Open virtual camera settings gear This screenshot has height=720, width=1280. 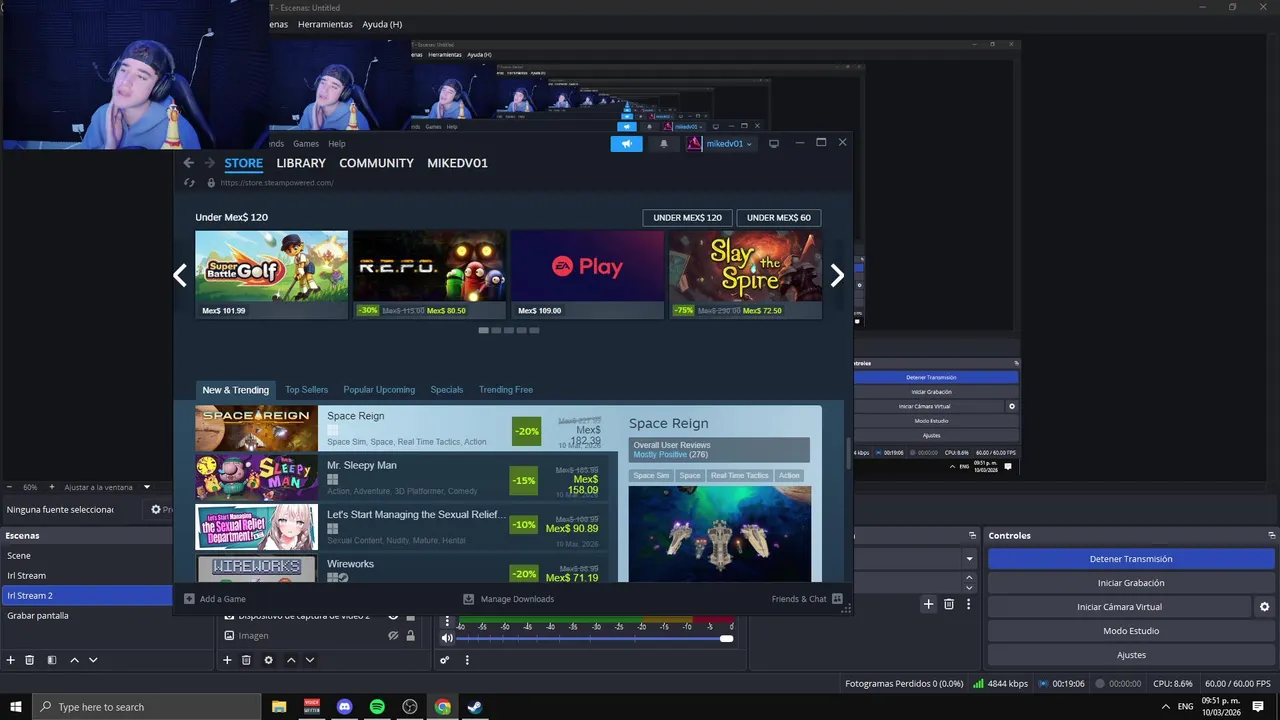point(1264,607)
